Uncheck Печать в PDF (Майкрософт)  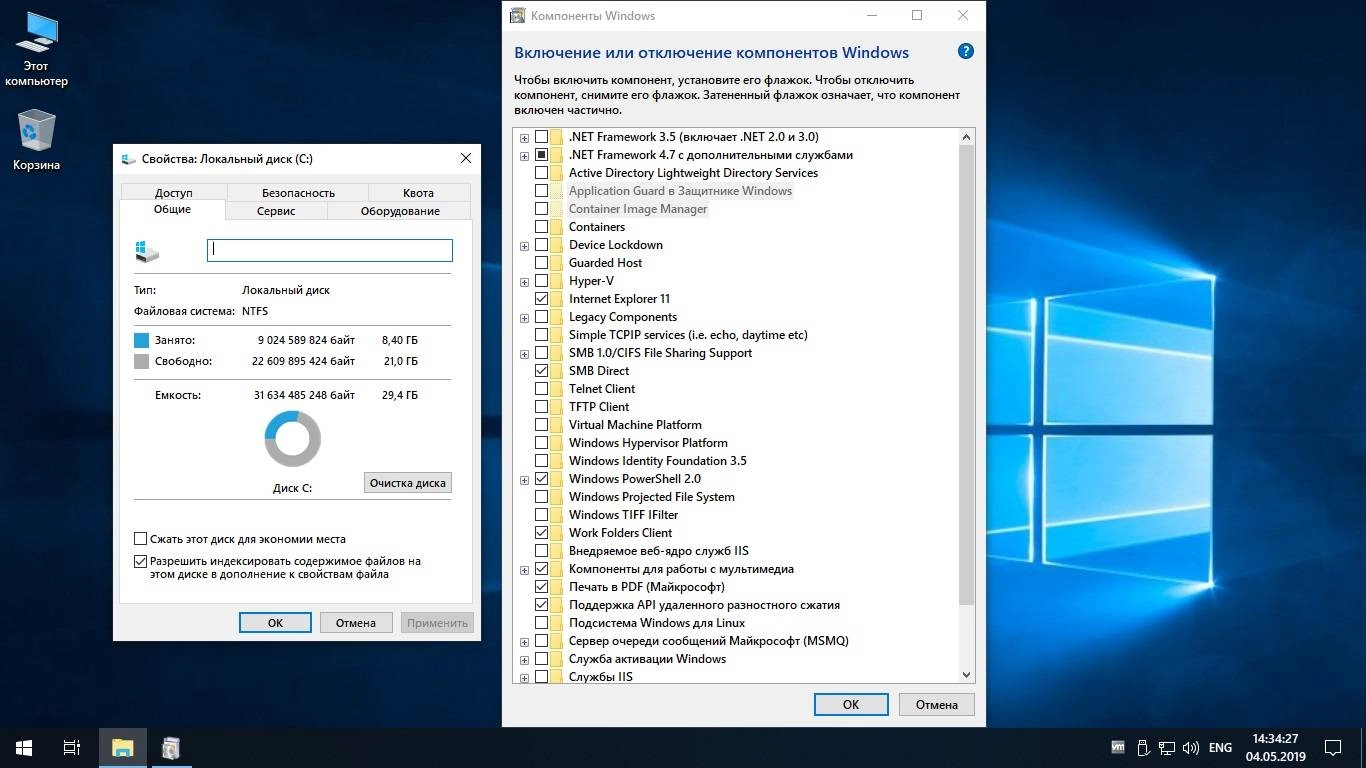coord(541,587)
